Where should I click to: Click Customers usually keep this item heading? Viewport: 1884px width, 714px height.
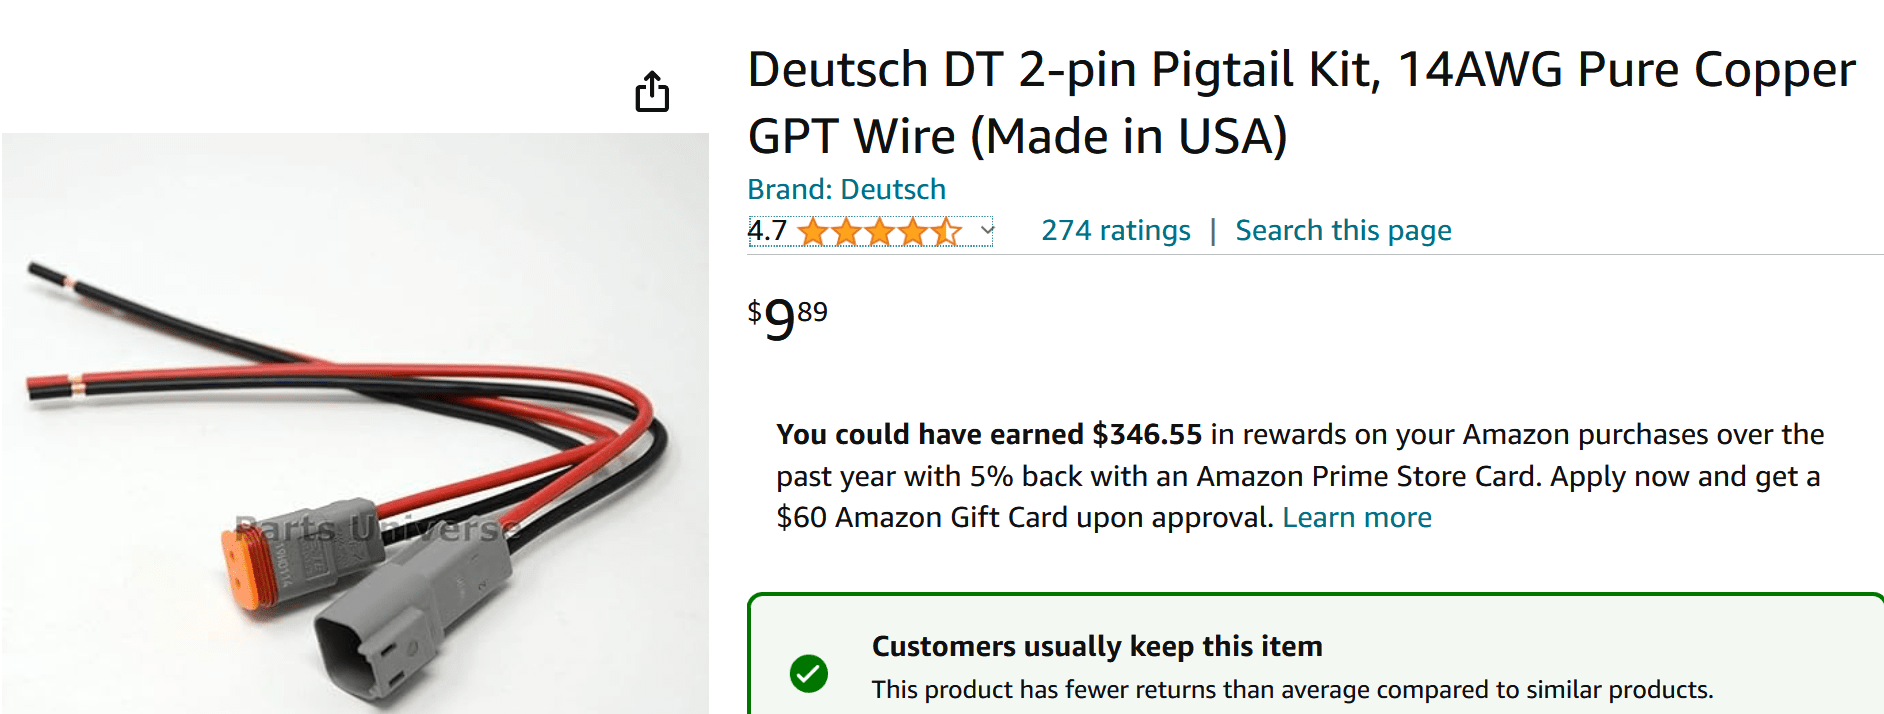point(1097,646)
